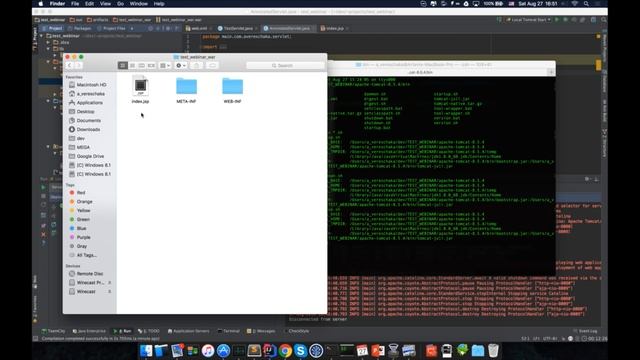Open the Apple menu
640x360 pixels.
(40, 4)
